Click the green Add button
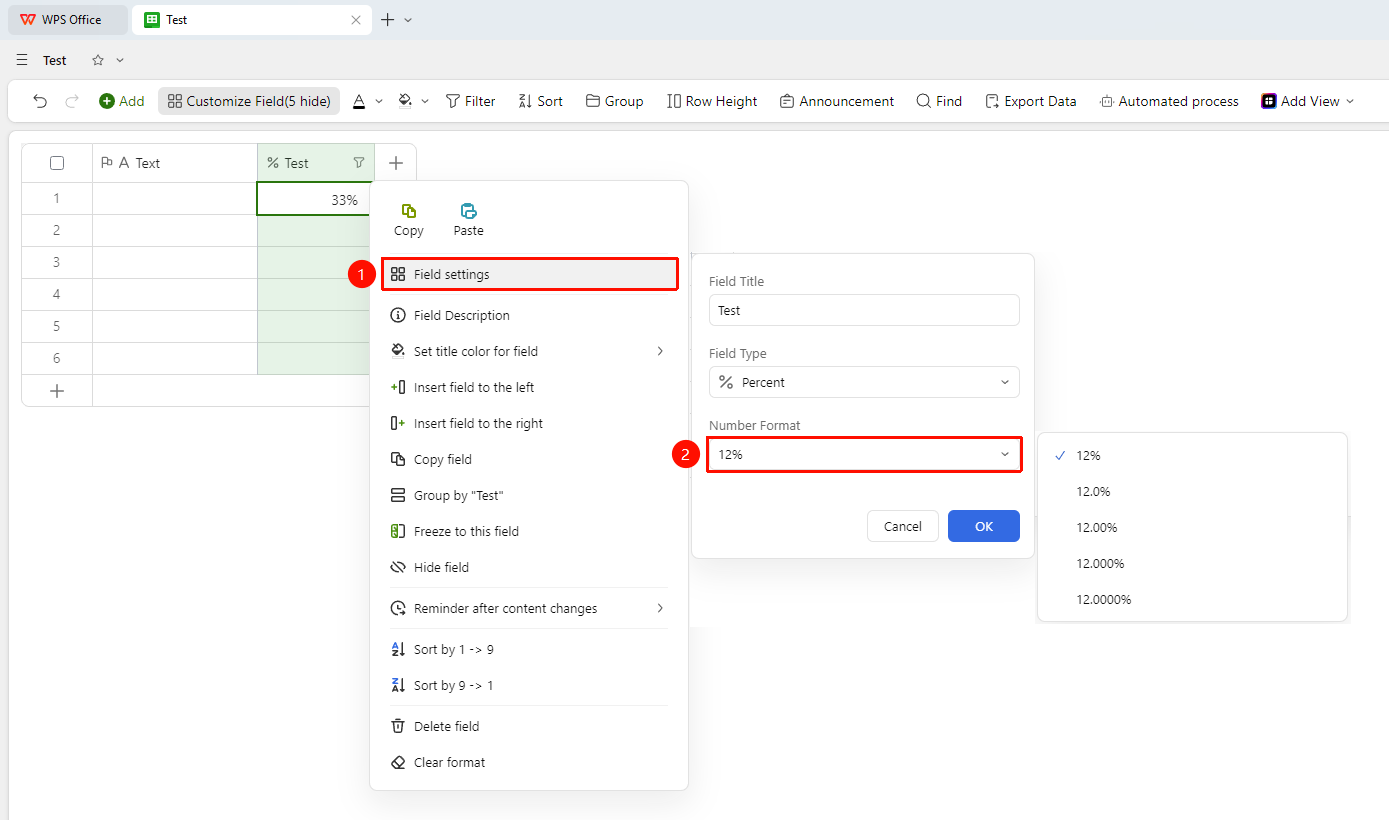Image resolution: width=1389 pixels, height=820 pixels. click(x=121, y=101)
